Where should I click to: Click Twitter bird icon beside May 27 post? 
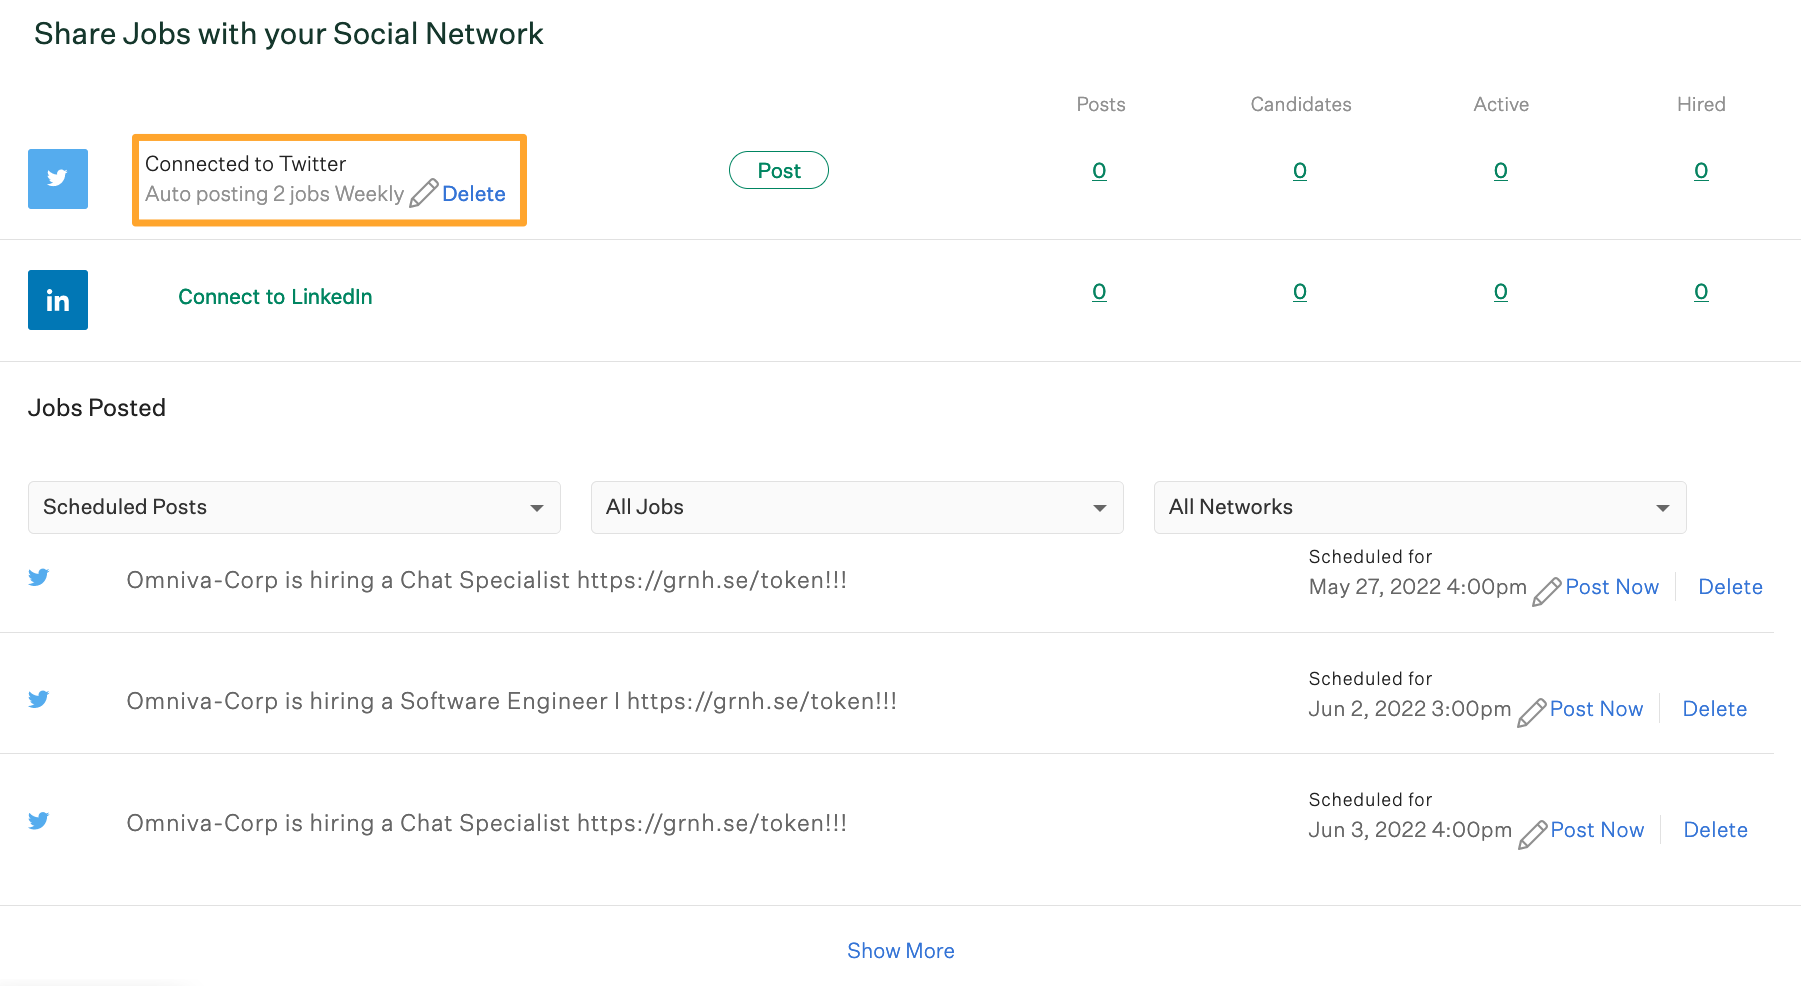point(39,577)
